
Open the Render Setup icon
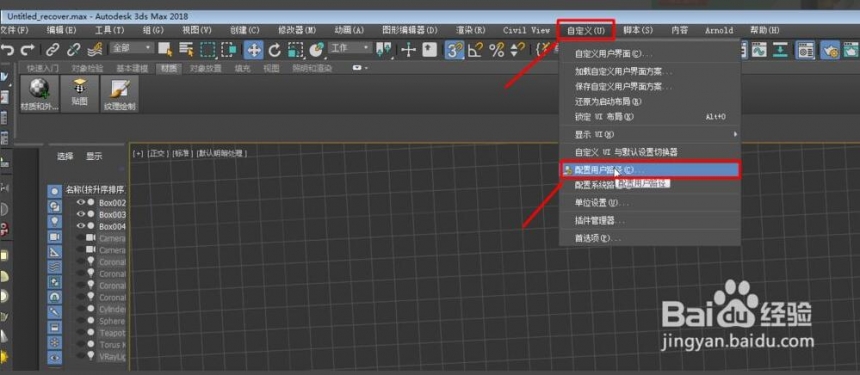pyautogui.click(x=805, y=50)
